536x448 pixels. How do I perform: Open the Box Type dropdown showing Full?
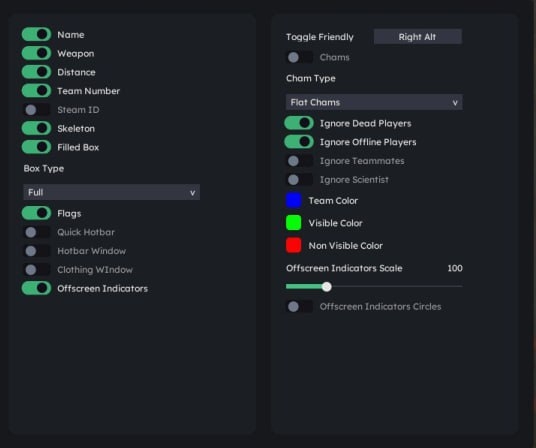[x=111, y=192]
